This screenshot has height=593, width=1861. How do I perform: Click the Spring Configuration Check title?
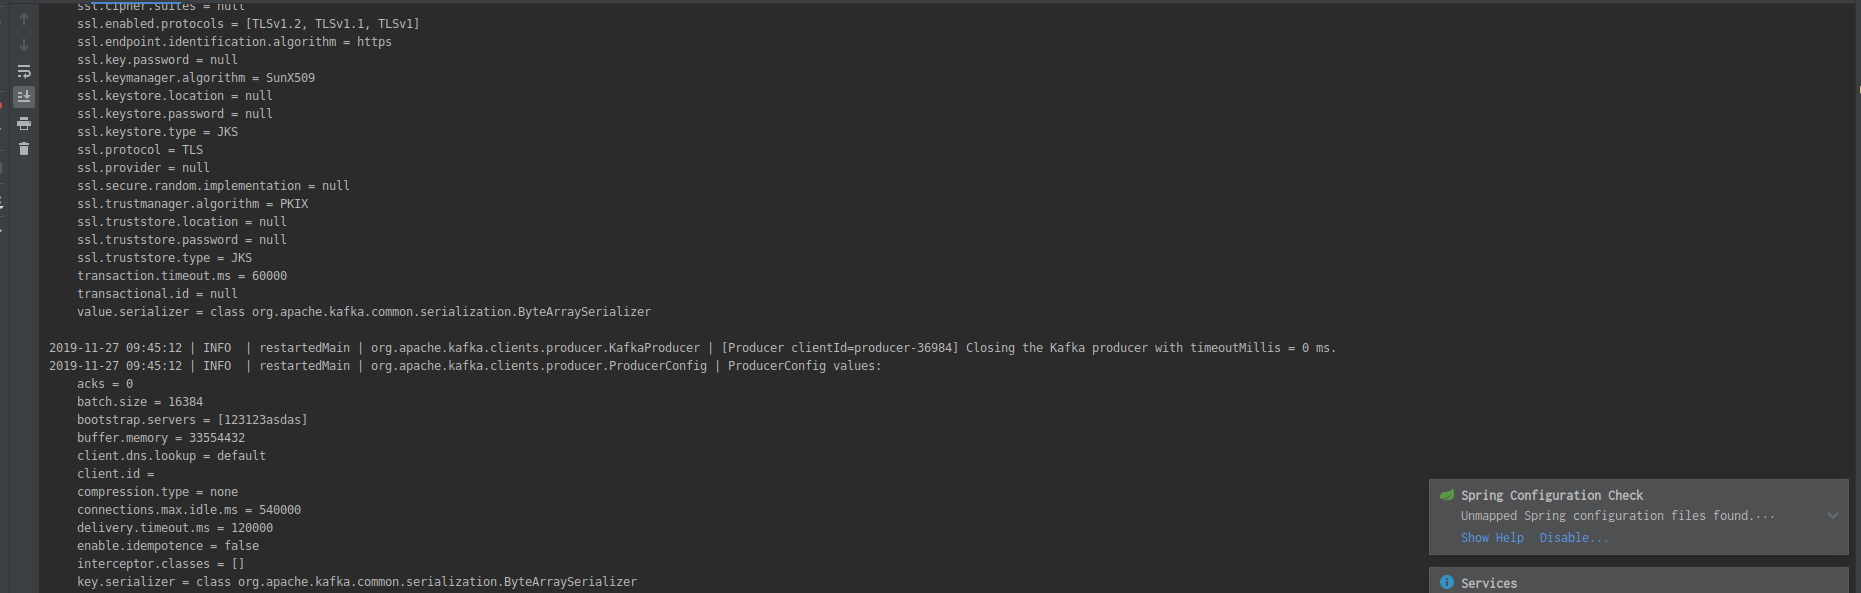pos(1552,494)
